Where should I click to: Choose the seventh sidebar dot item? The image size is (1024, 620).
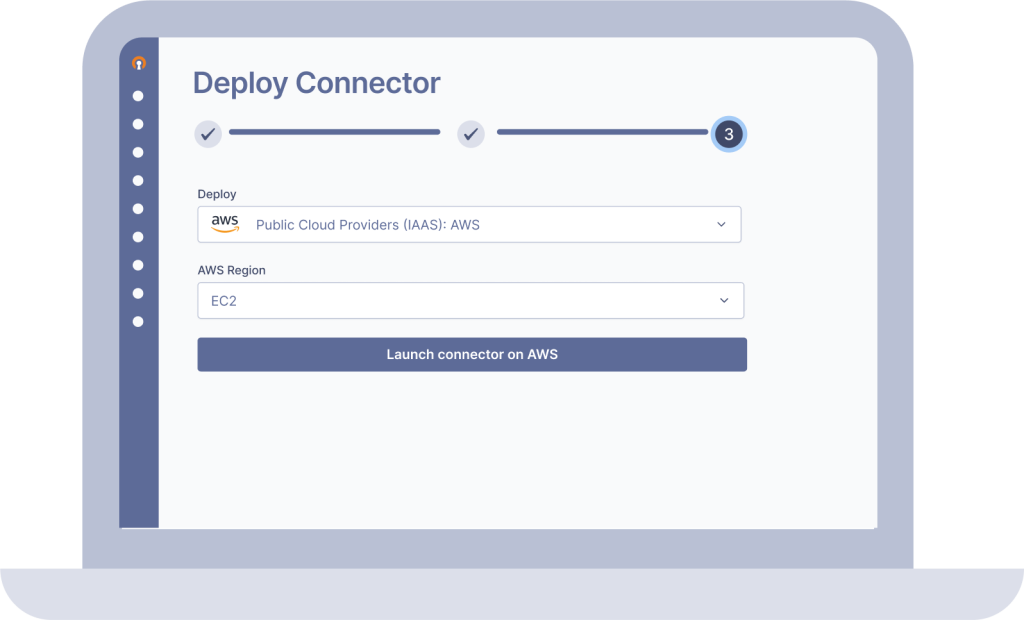(x=138, y=265)
